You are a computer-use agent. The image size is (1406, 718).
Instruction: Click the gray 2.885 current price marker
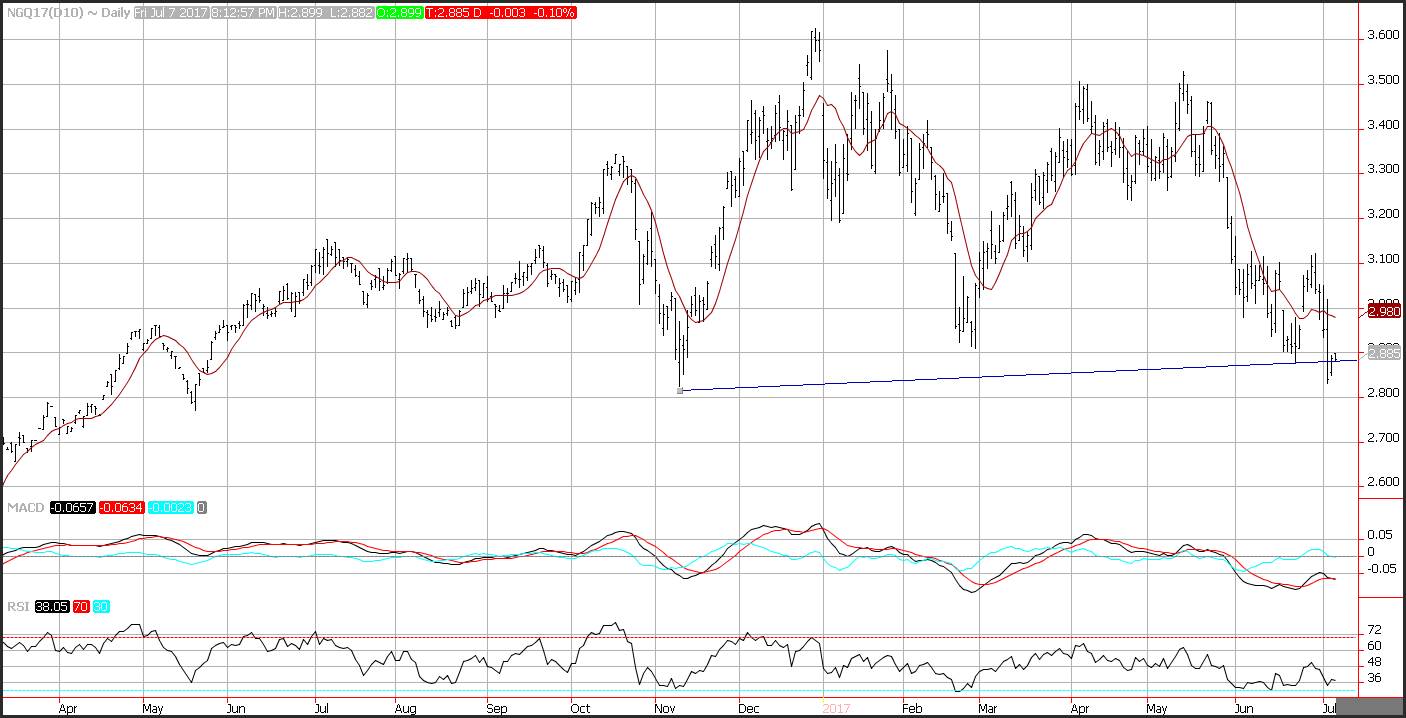pyautogui.click(x=1383, y=353)
